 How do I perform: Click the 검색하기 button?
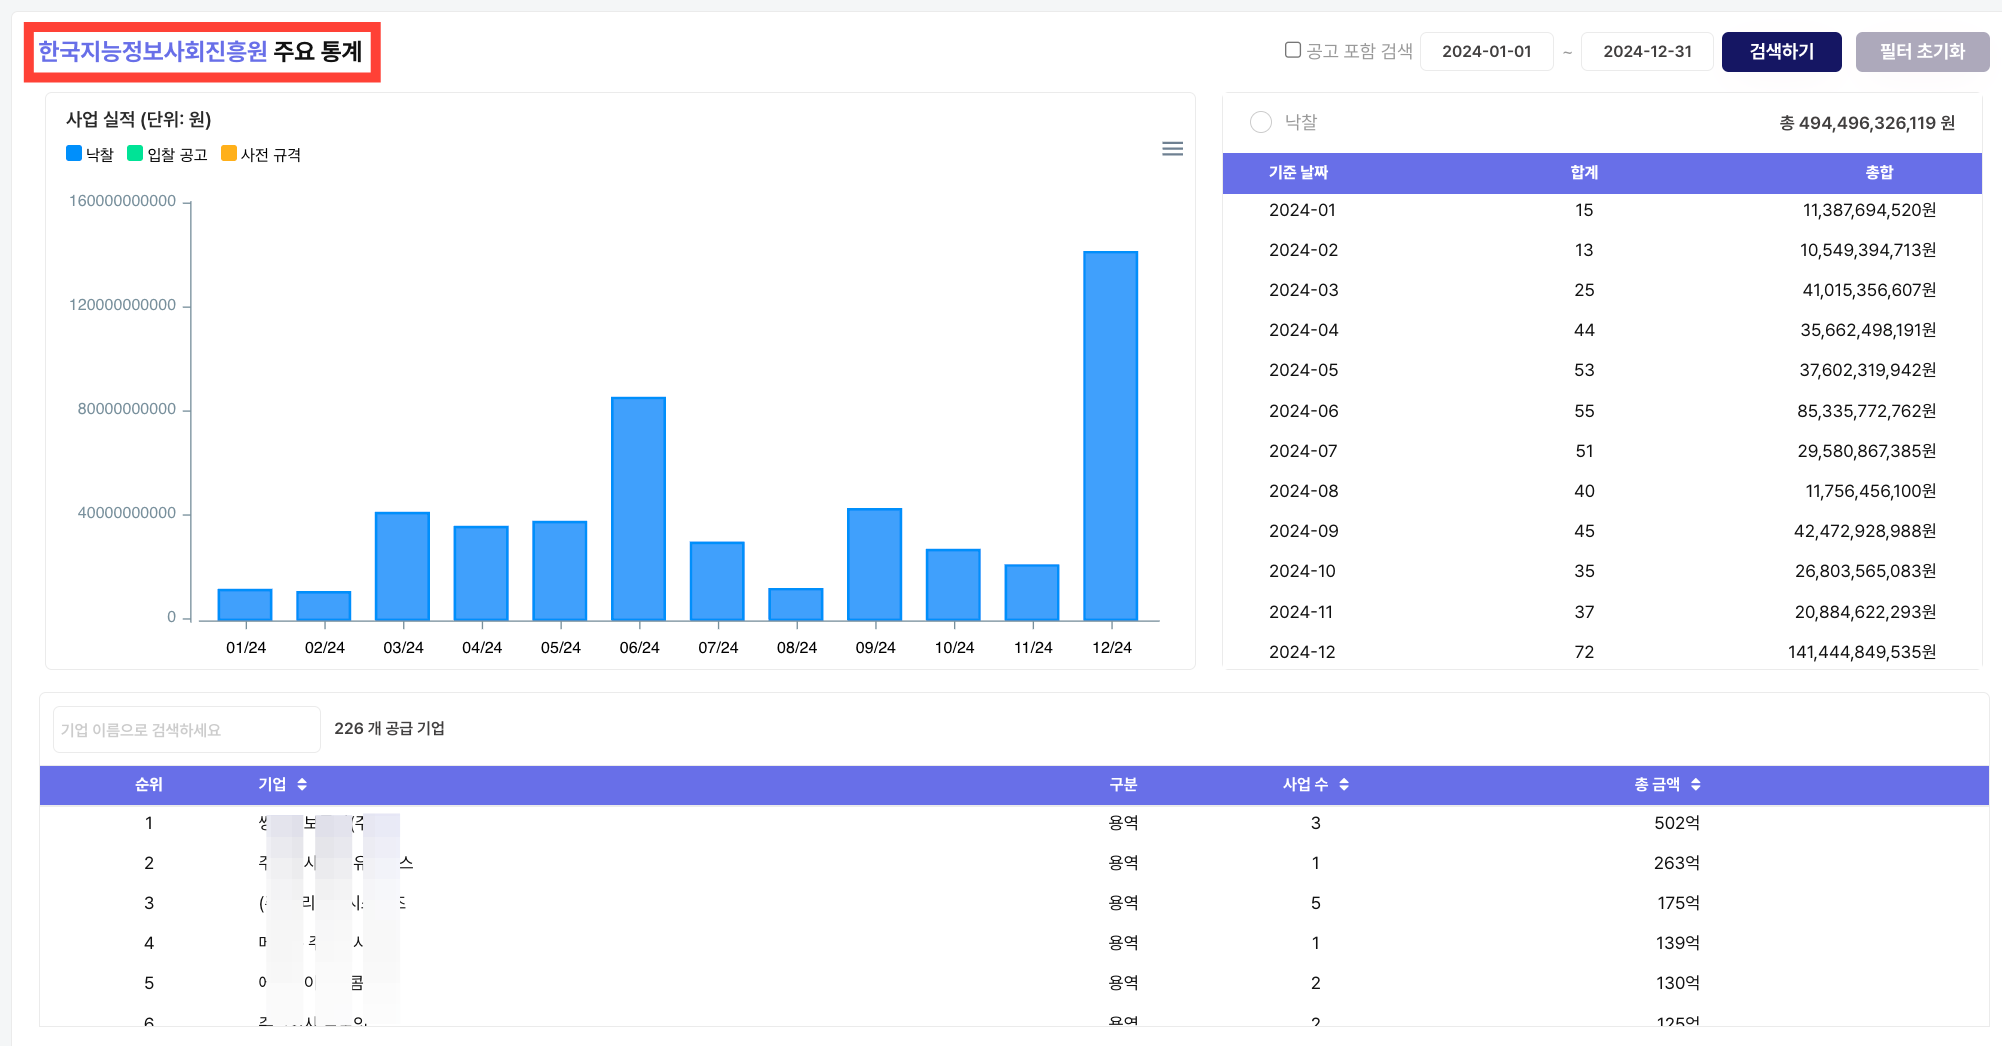(1781, 52)
